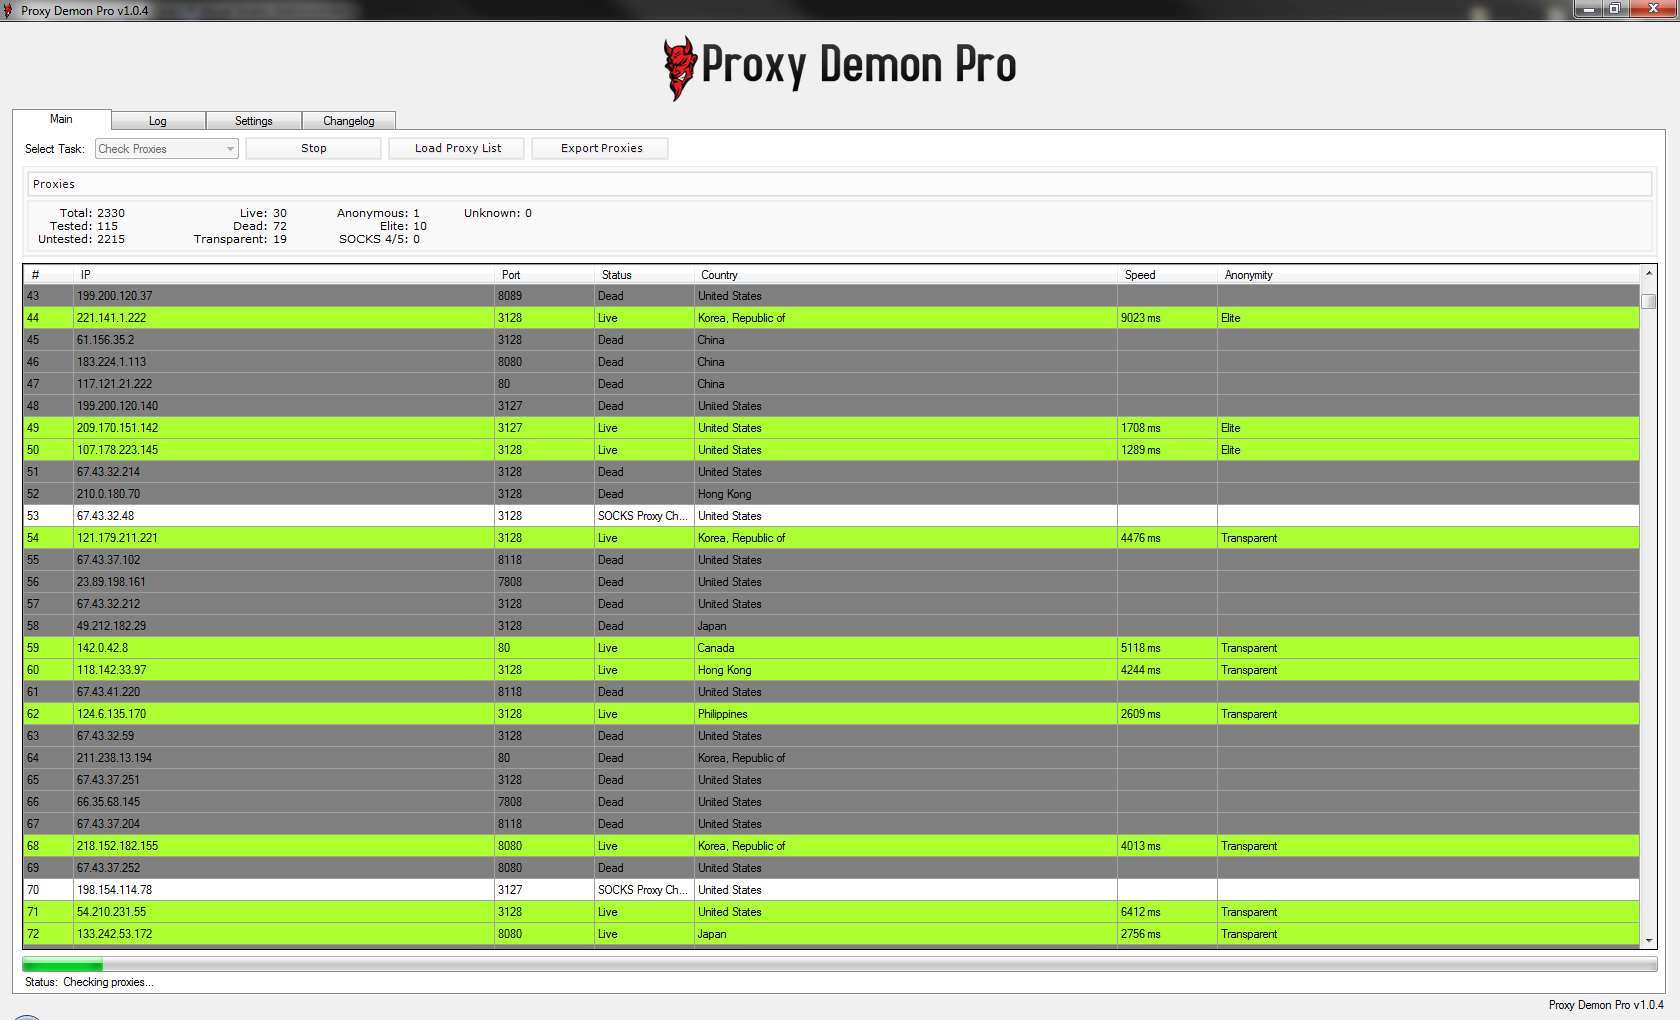Open the Settings tab
The image size is (1680, 1020).
pos(253,121)
